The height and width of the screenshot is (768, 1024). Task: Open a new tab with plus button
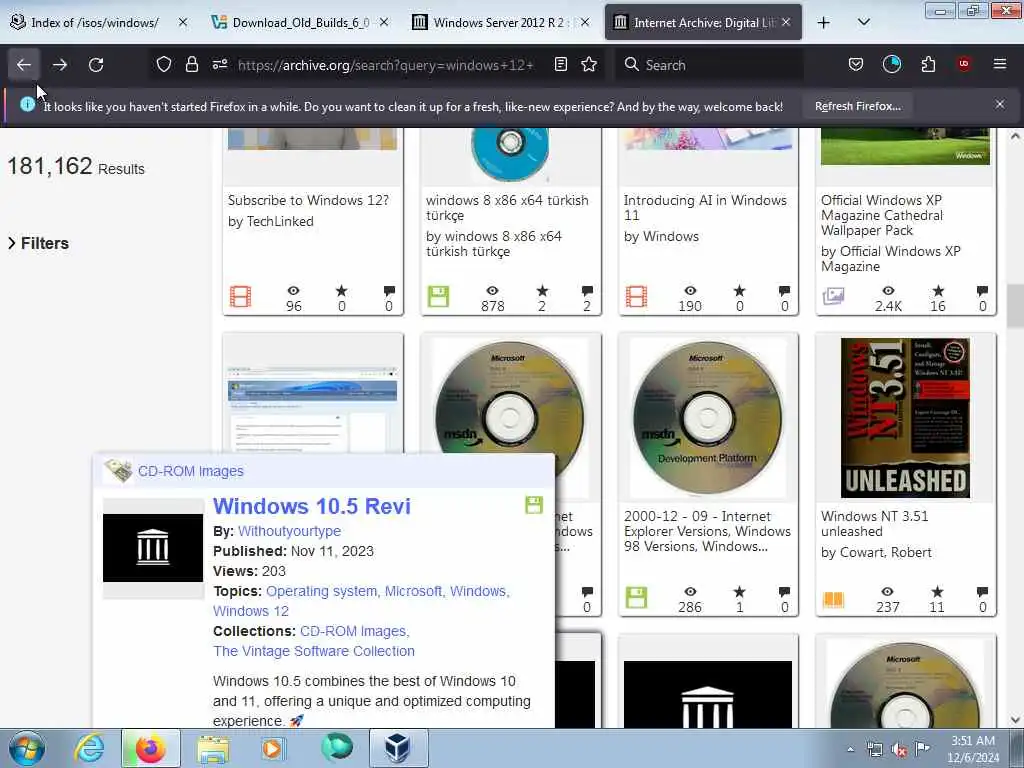point(824,23)
